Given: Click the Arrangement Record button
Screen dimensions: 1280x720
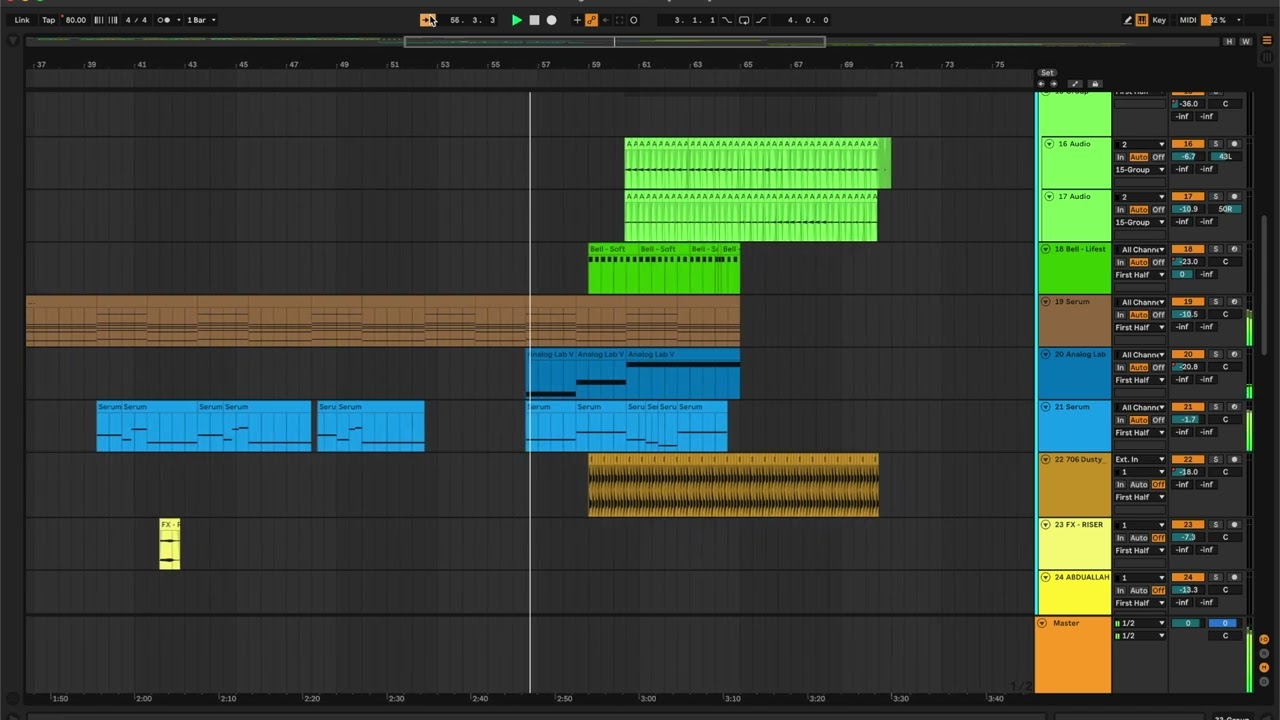Looking at the screenshot, I should pos(551,20).
